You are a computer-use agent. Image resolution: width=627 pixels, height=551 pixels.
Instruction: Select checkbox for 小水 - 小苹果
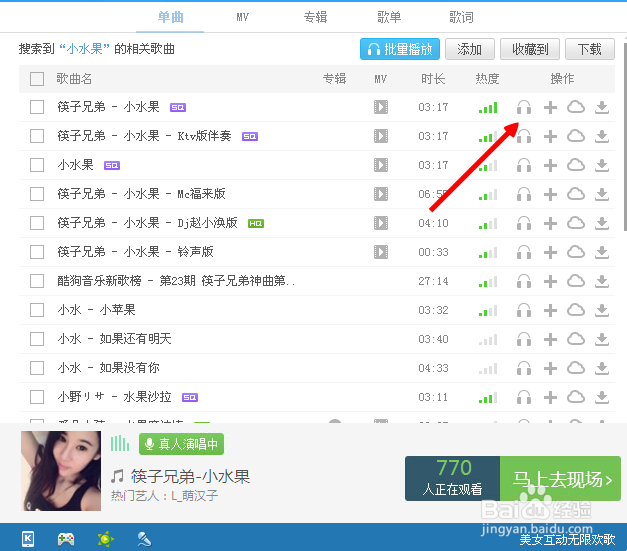point(37,310)
